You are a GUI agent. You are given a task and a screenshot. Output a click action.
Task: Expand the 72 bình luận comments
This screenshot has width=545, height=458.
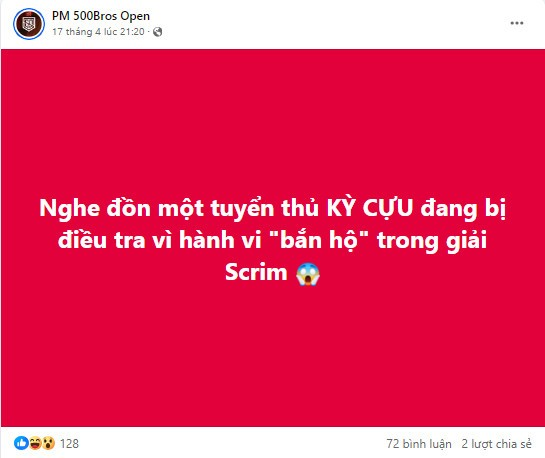[x=419, y=444]
